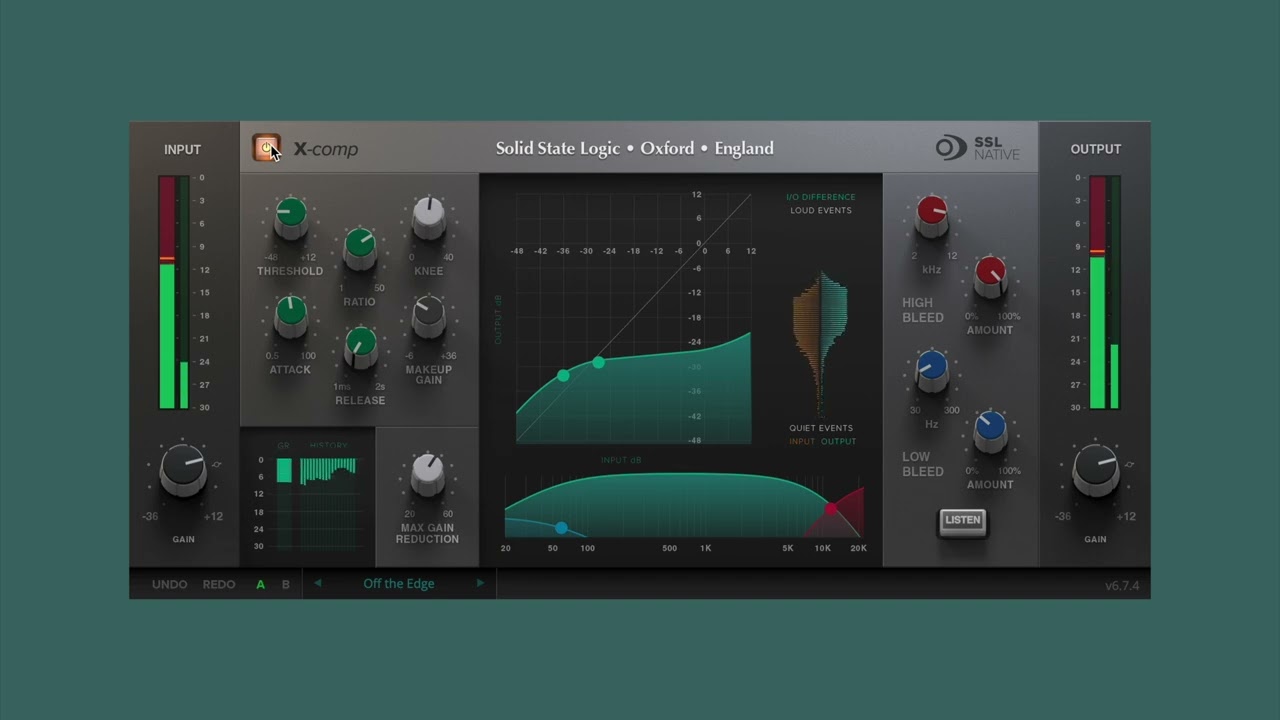The image size is (1280, 720).
Task: Click the Output Gain knob
Action: [1096, 470]
